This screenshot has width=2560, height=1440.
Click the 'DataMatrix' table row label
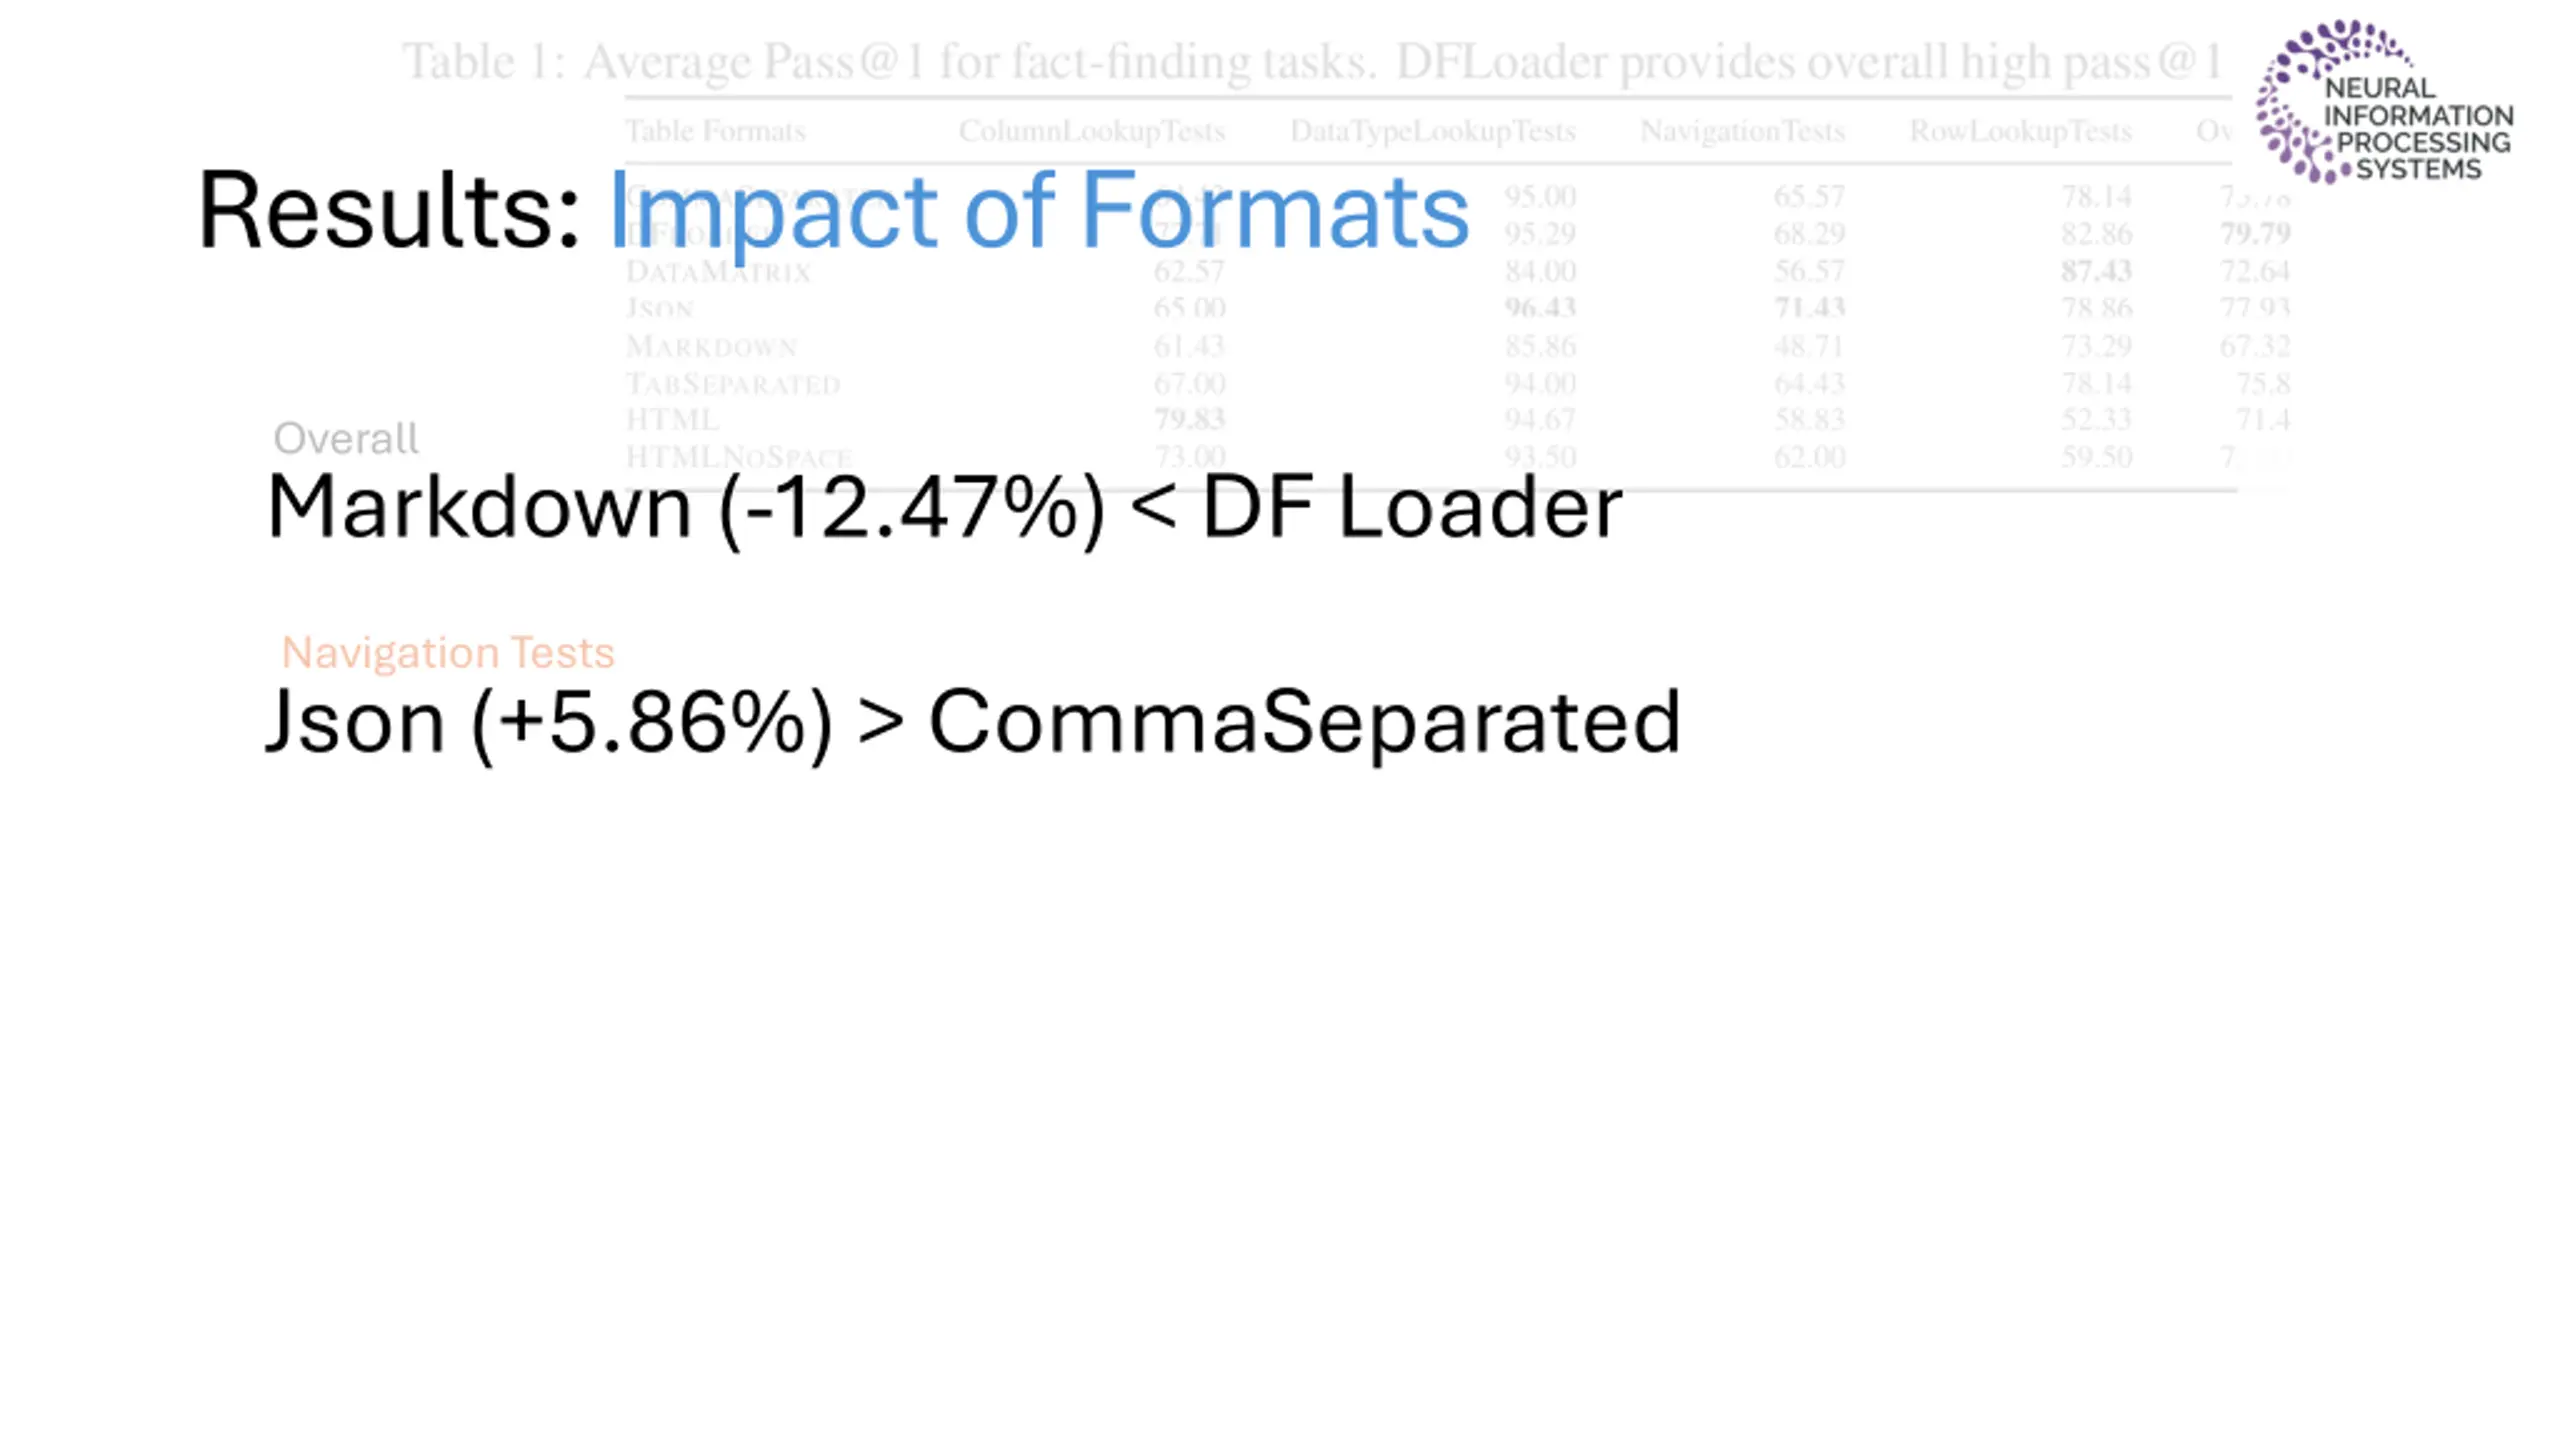tap(718, 271)
